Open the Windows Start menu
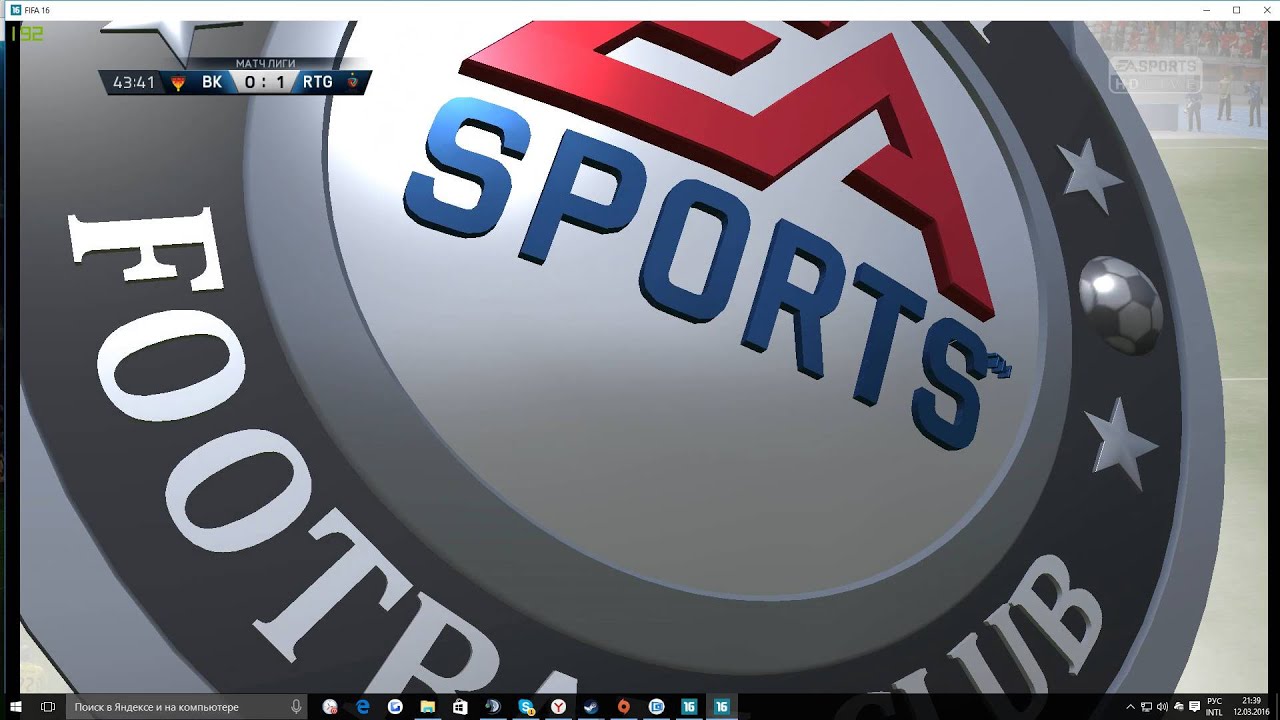The width and height of the screenshot is (1280, 720). tap(16, 706)
